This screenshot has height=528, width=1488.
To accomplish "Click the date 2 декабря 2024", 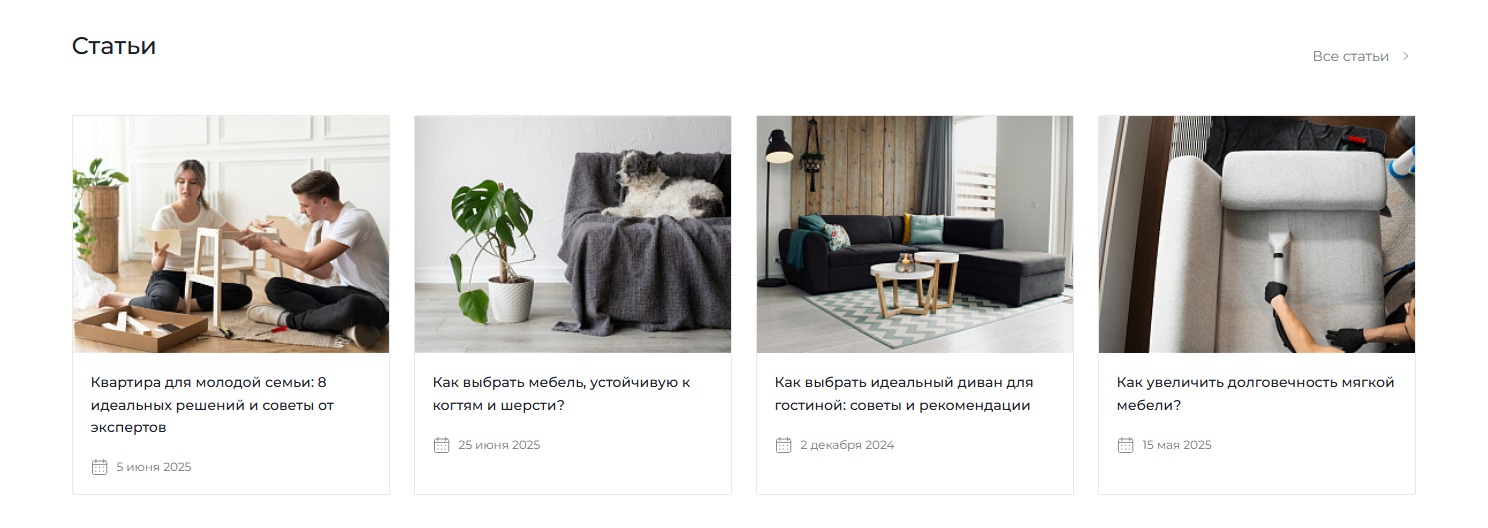I will 847,445.
